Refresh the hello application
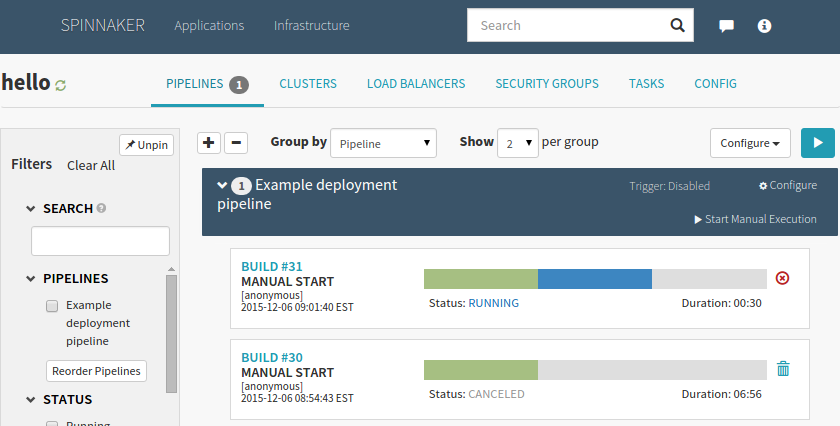 61,86
